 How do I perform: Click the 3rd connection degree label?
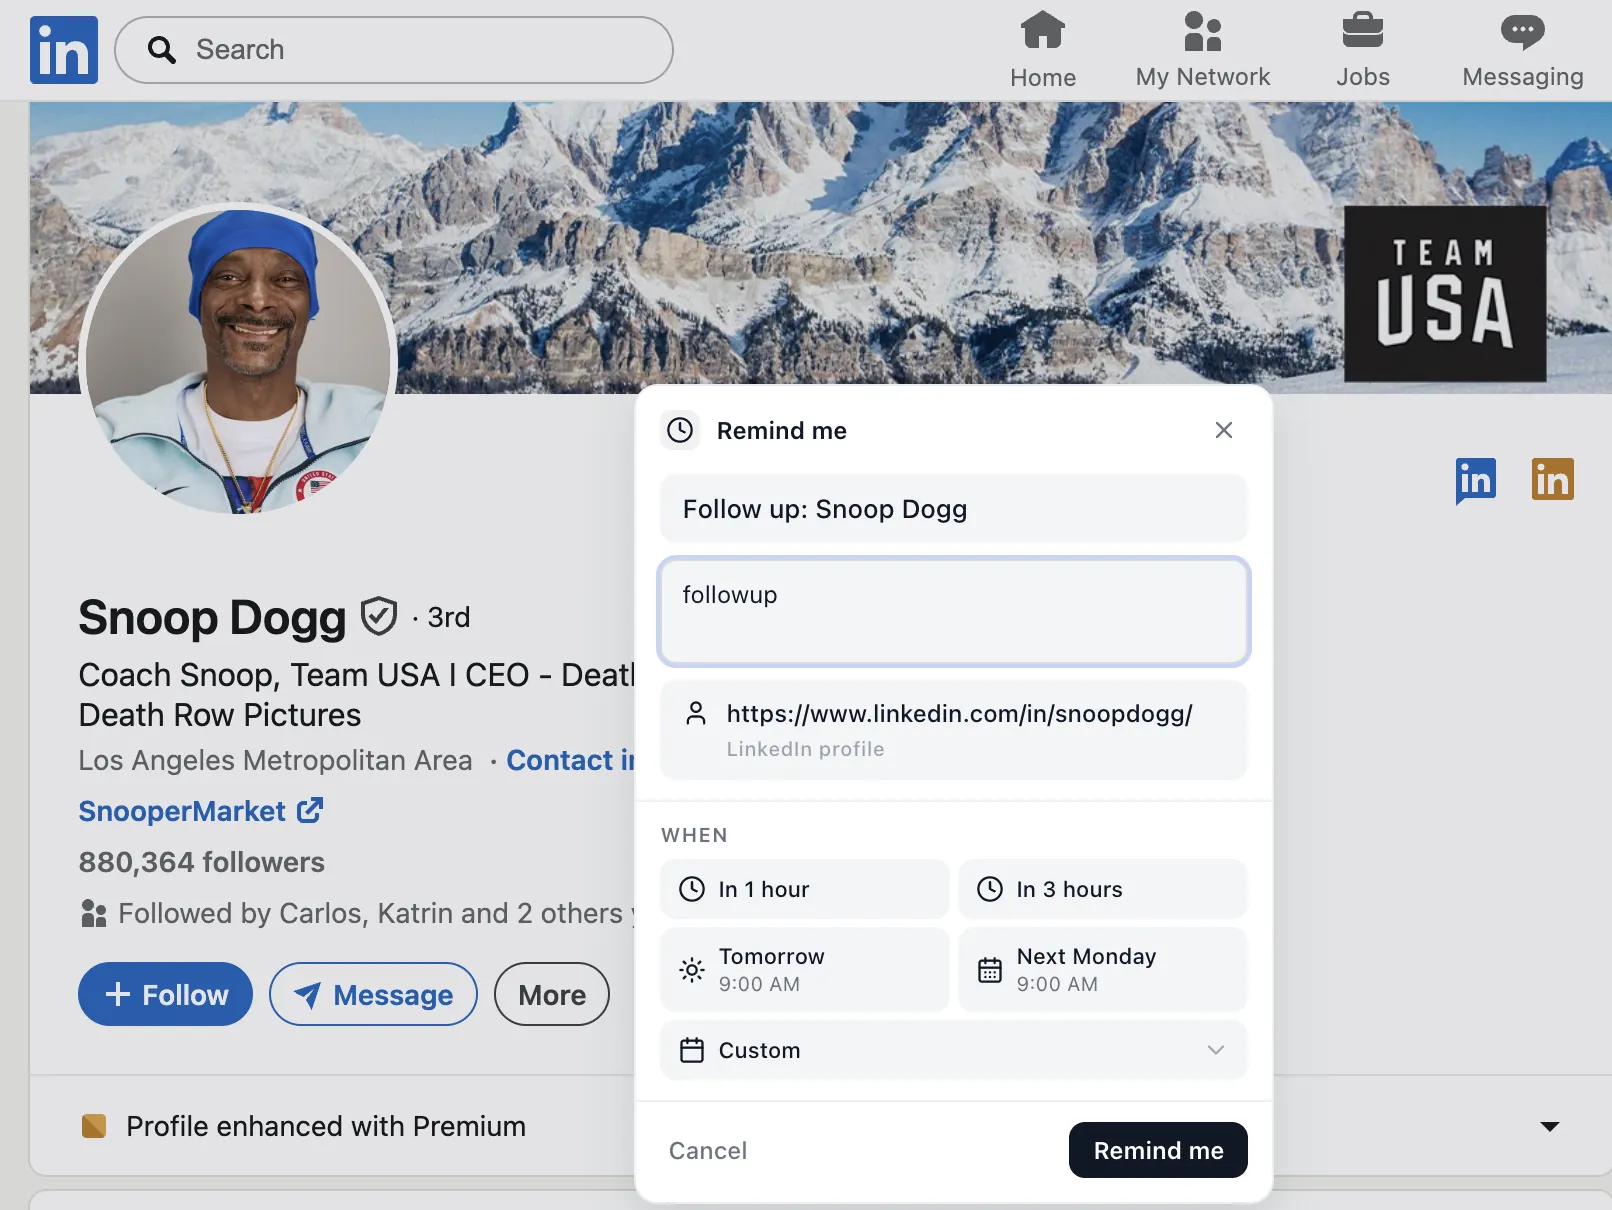[449, 617]
